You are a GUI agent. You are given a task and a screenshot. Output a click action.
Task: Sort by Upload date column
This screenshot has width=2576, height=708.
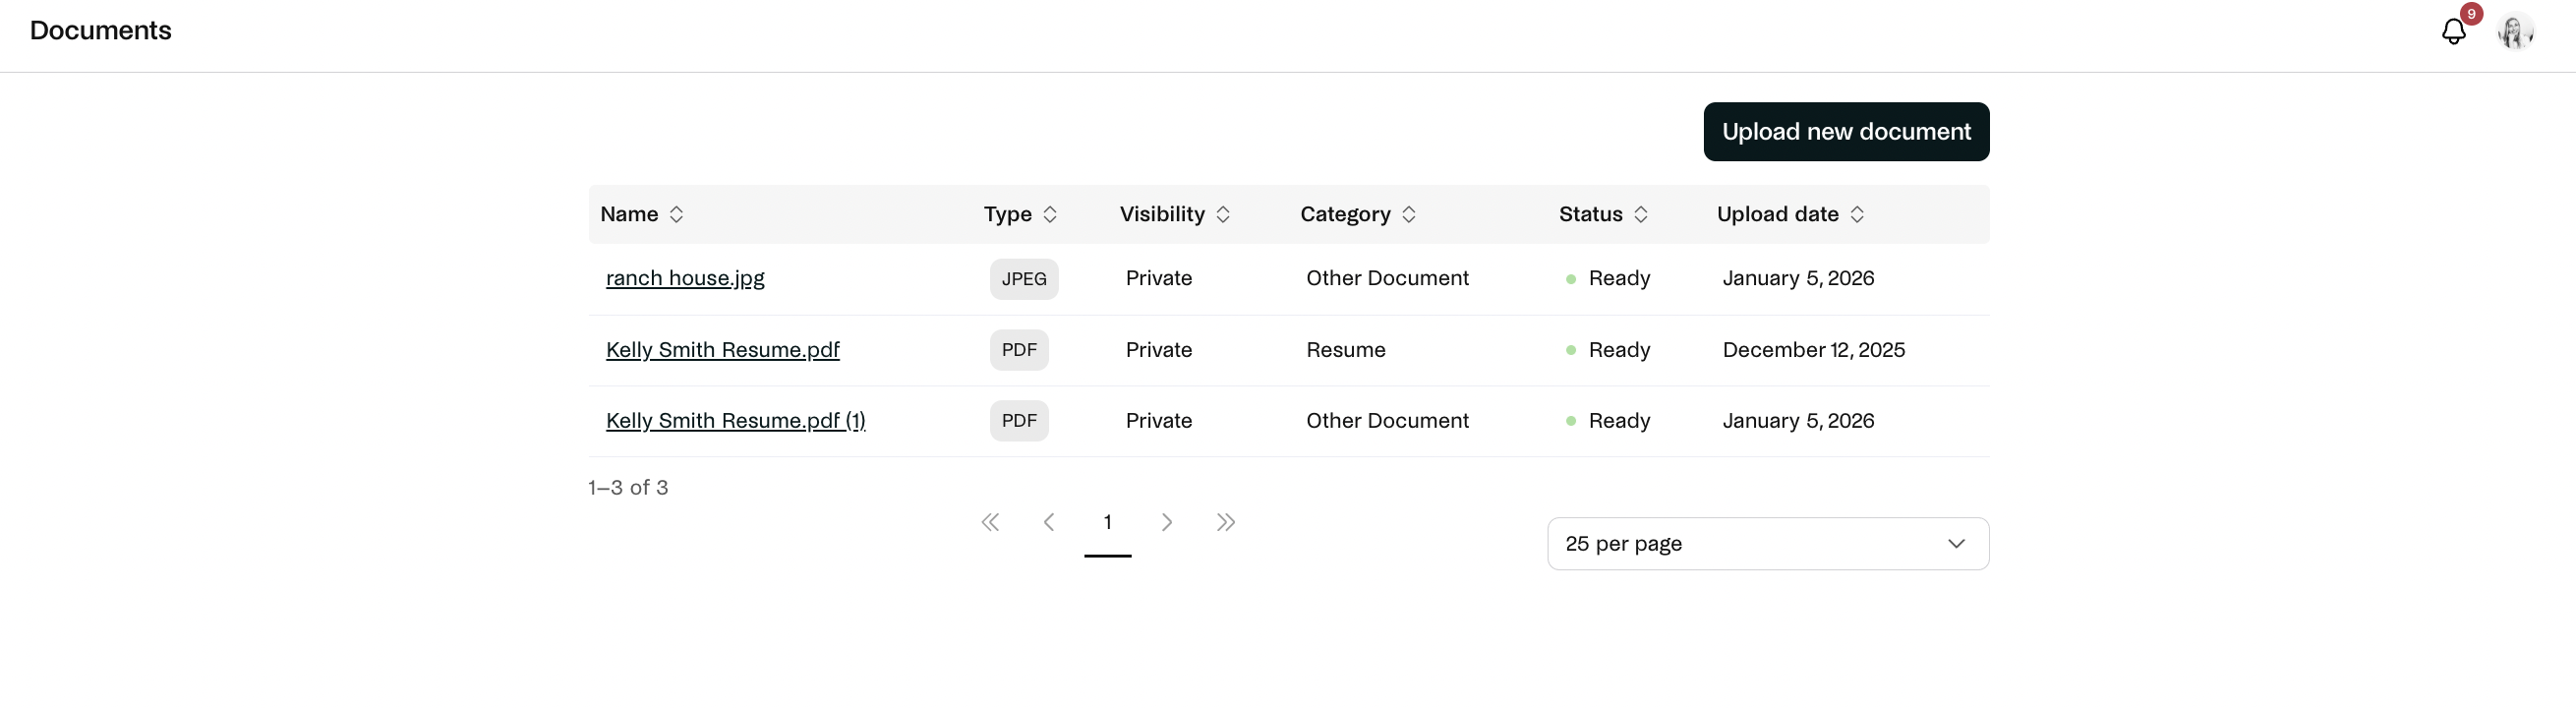pyautogui.click(x=1790, y=214)
